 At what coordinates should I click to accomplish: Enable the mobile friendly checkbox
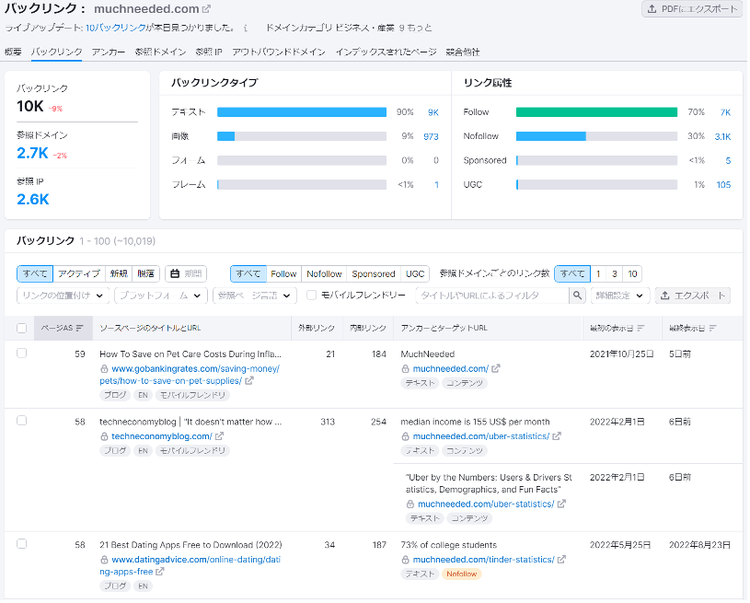click(x=311, y=296)
